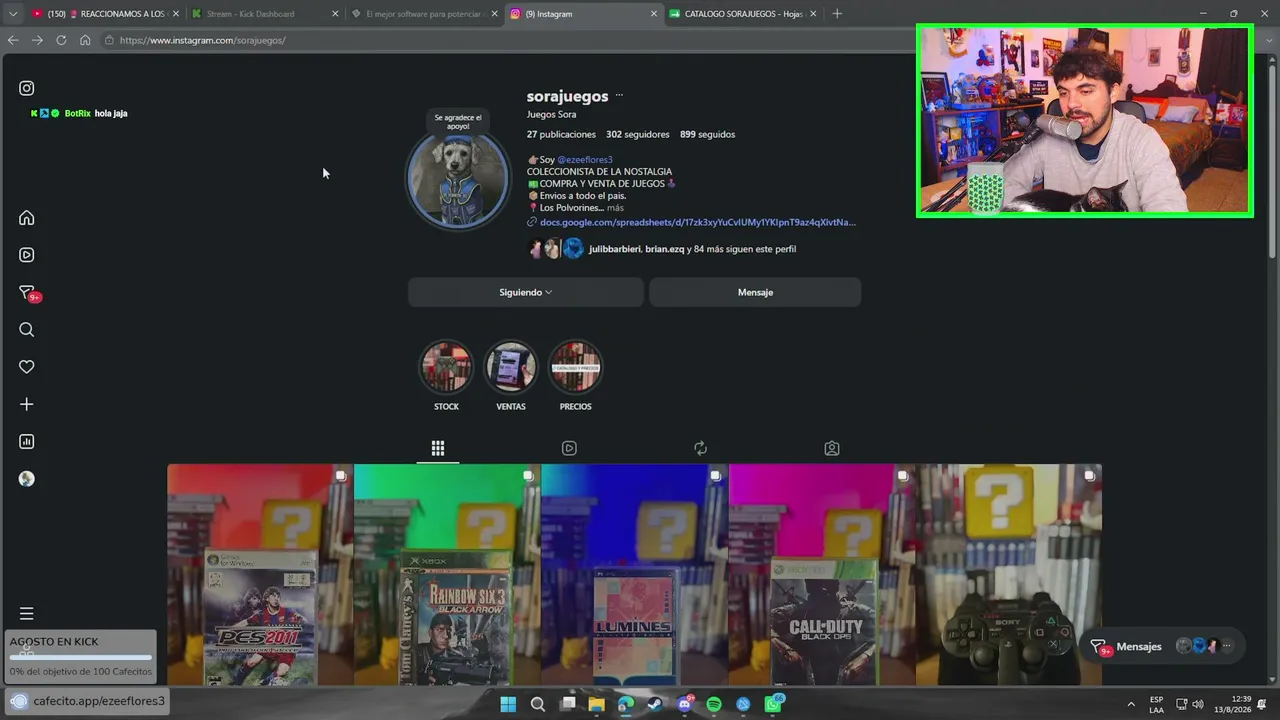The height and width of the screenshot is (720, 1280).
Task: Expand the bio with the 'más' link
Action: click(x=615, y=208)
